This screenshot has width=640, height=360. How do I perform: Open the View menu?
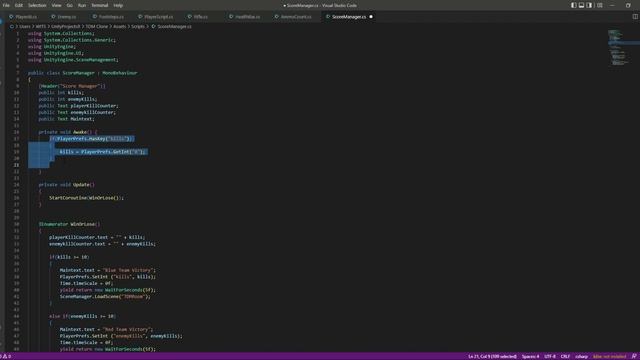tap(56, 5)
